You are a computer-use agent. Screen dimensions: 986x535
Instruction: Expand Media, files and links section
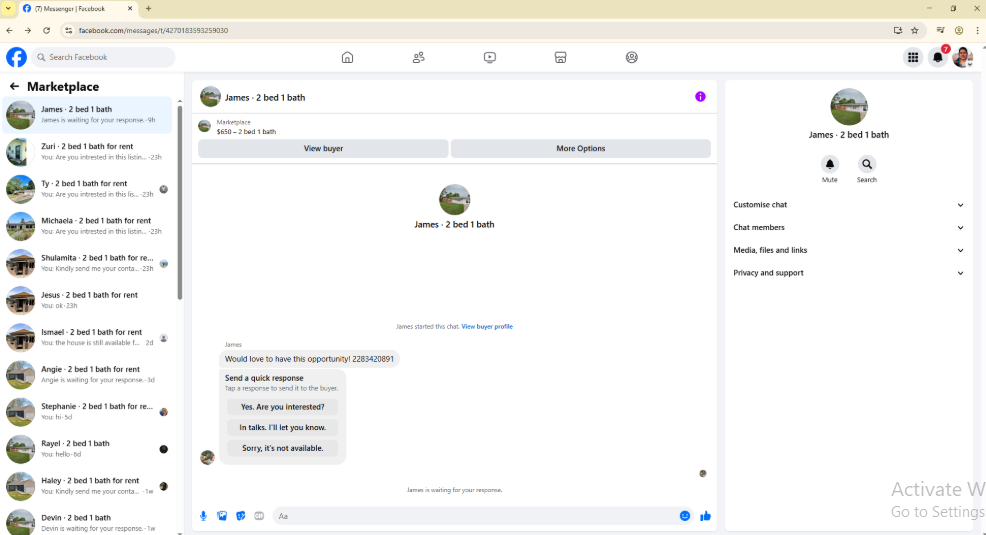[x=848, y=250]
